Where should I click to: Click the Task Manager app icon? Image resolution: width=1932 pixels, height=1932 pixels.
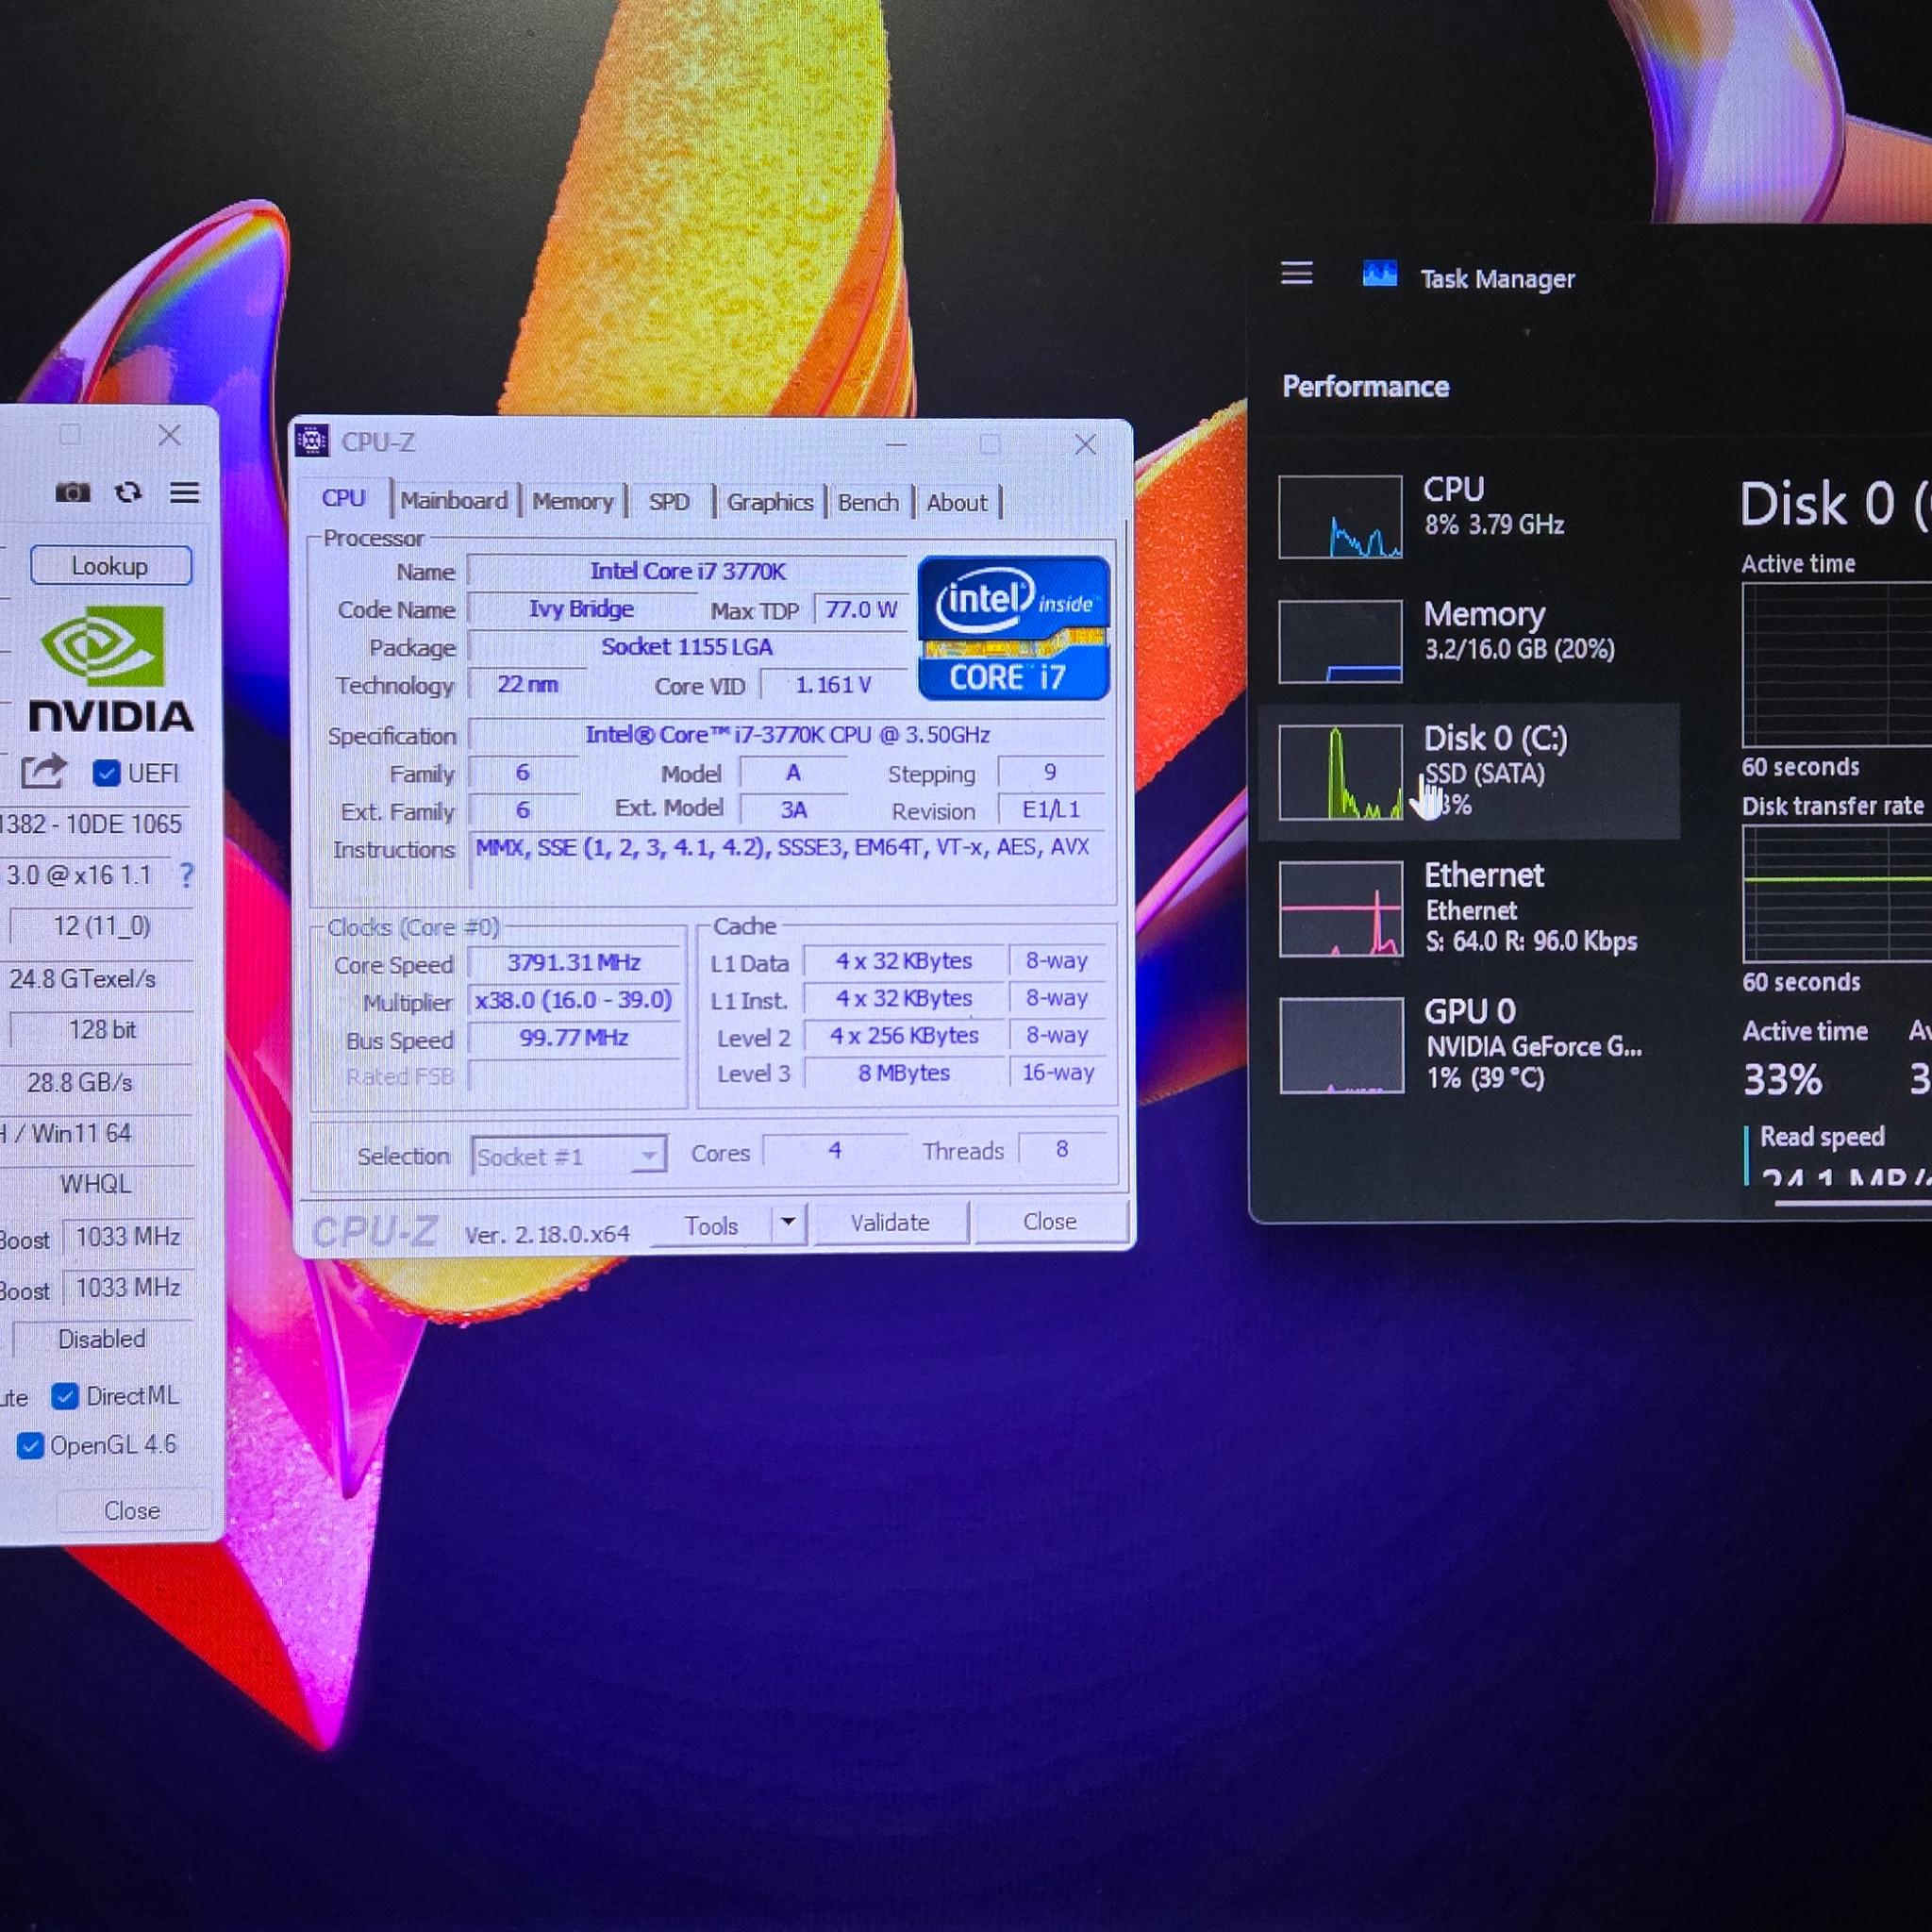tap(1380, 273)
